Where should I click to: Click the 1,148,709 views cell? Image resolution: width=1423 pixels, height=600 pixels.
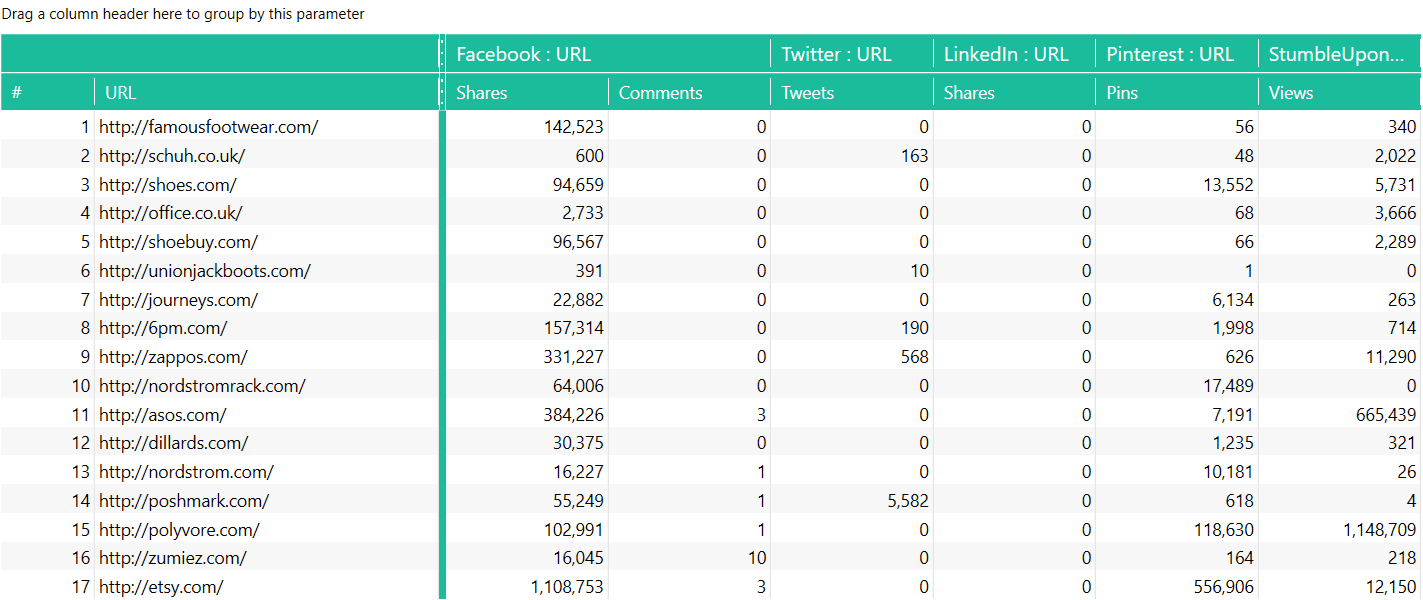1339,530
